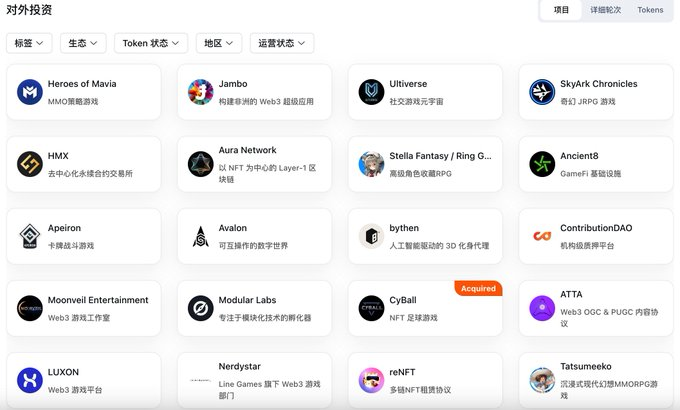The height and width of the screenshot is (410, 680).
Task: Click the Modular Labs project name
Action: coord(247,300)
